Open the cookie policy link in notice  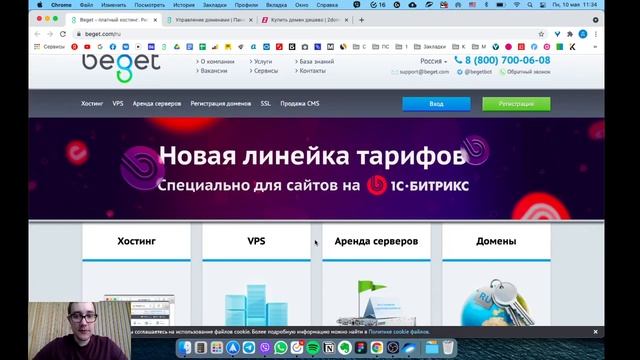(398, 332)
